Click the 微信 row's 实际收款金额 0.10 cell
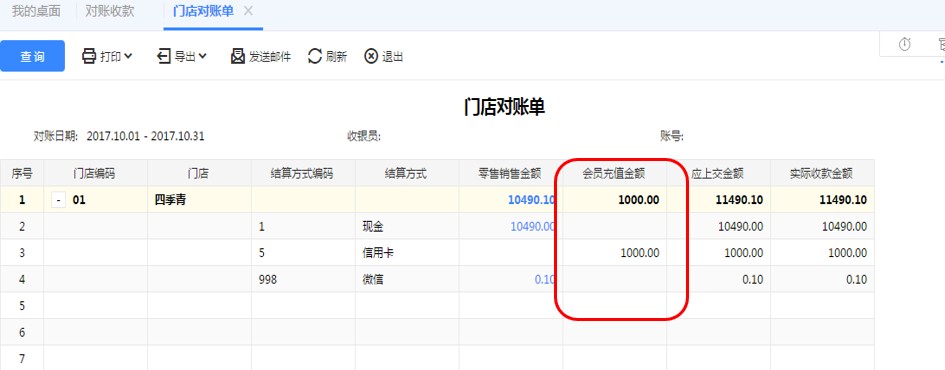Viewport: 945px width, 370px height. pos(822,280)
